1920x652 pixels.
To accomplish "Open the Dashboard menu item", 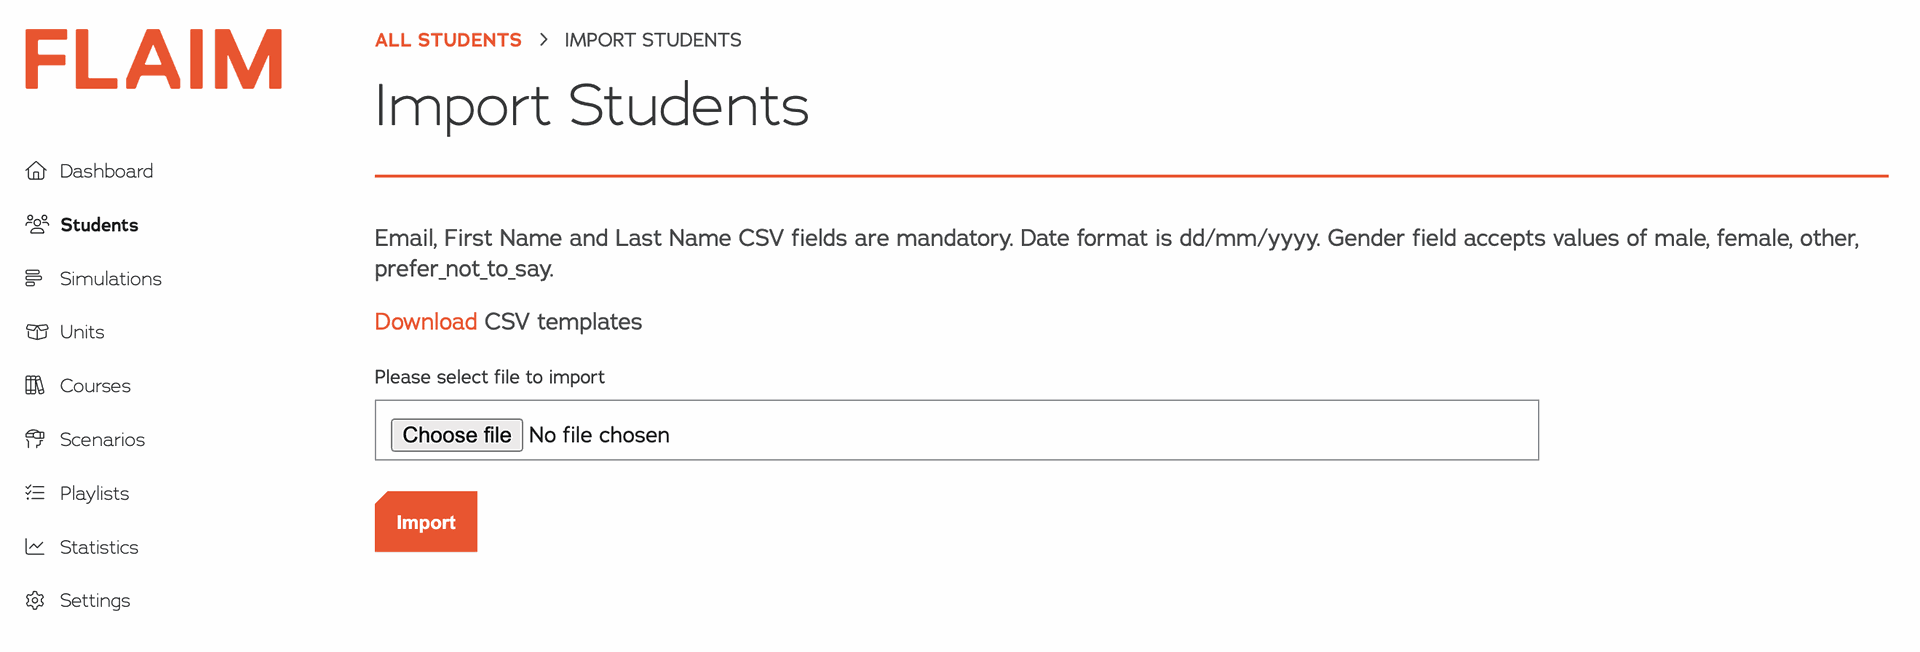I will [106, 171].
